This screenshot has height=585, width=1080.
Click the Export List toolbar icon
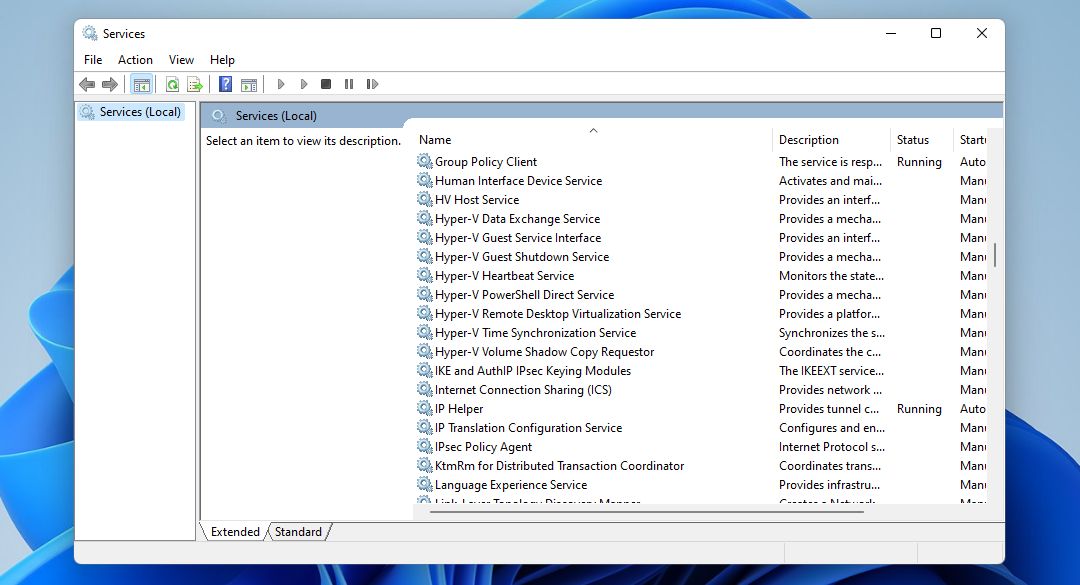coord(195,84)
